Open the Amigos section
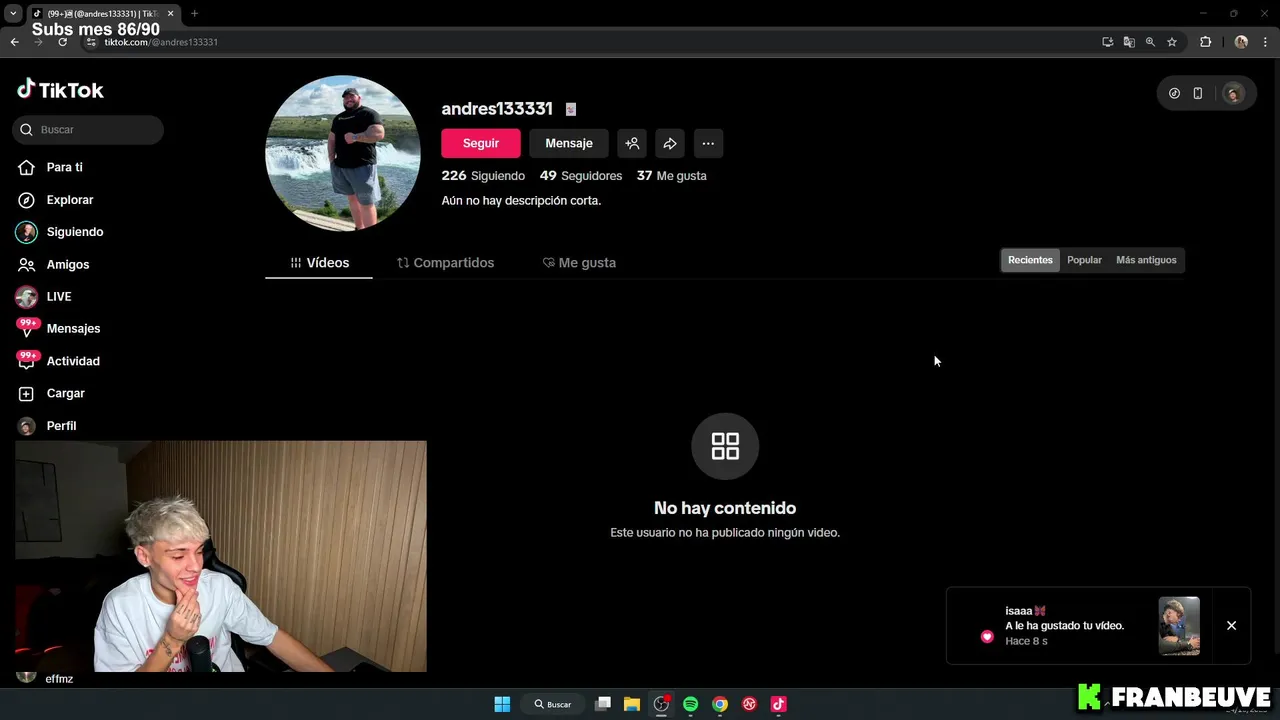 (54, 264)
